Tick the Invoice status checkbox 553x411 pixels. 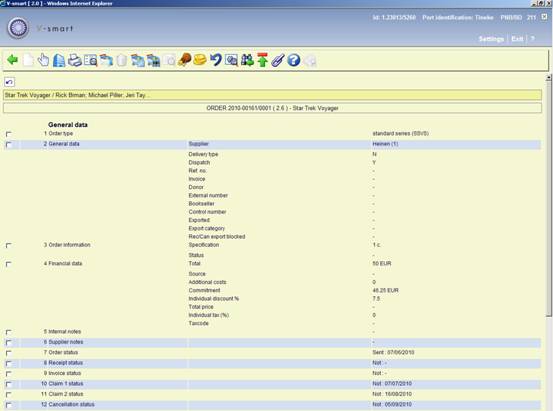[x=8, y=374]
